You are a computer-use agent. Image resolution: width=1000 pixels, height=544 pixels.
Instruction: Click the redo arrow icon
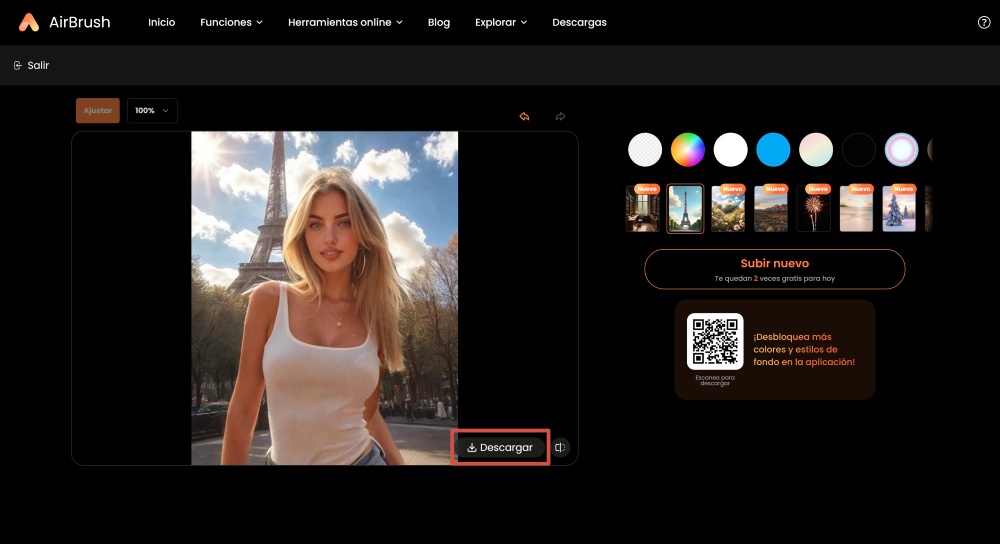point(560,116)
